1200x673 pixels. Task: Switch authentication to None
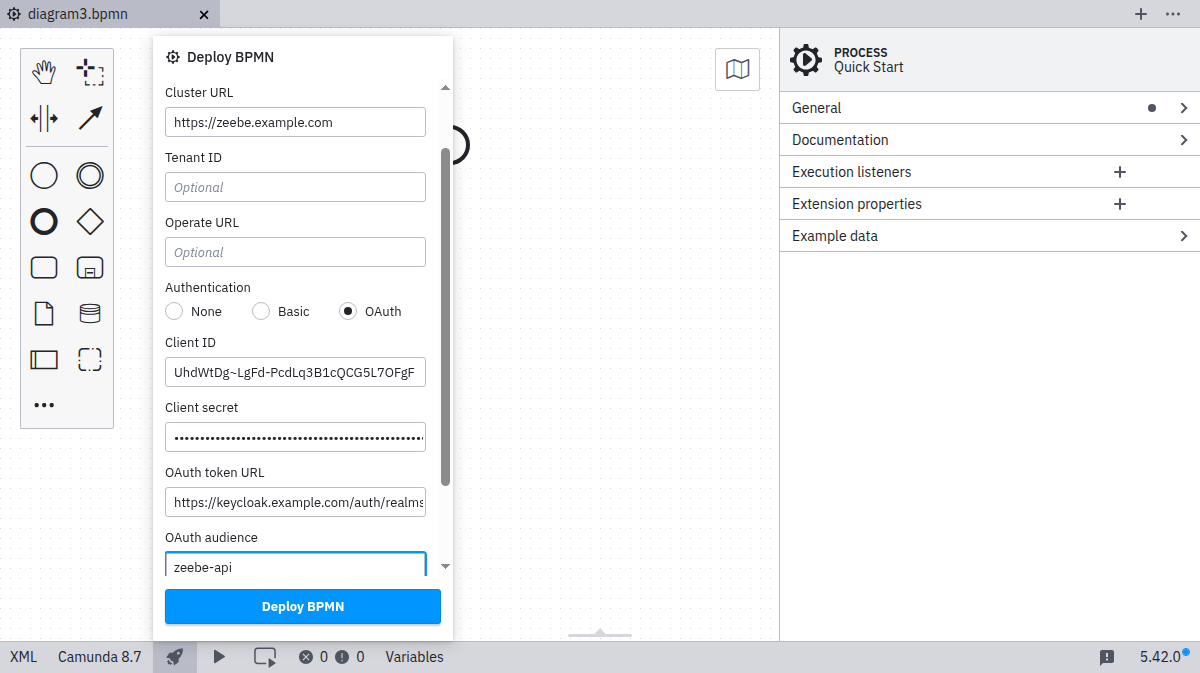(172, 311)
